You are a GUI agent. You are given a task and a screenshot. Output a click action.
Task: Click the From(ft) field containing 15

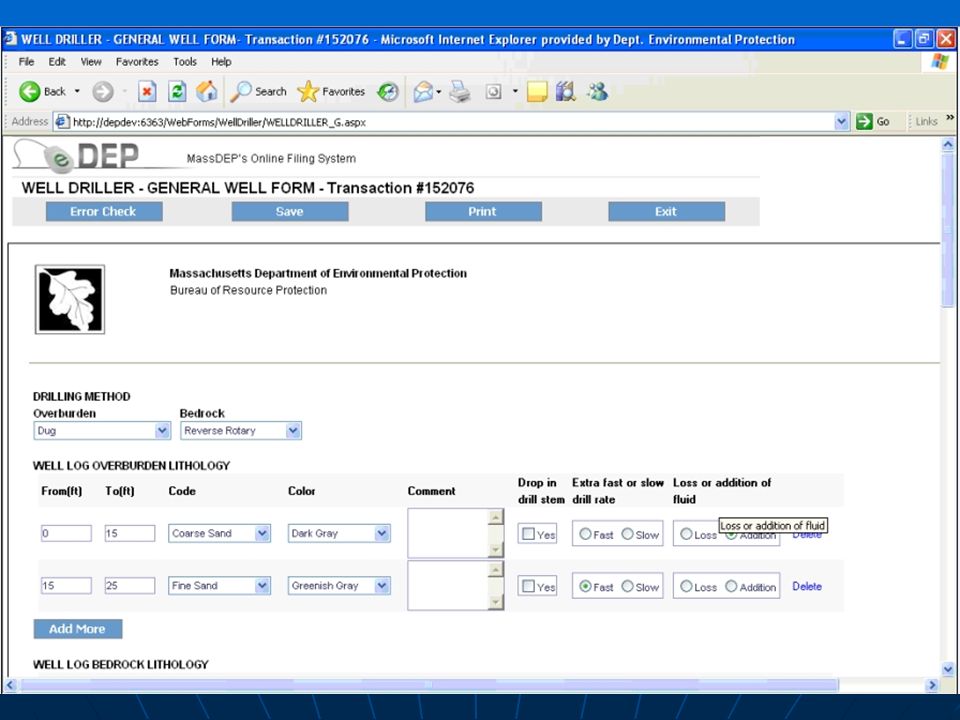pyautogui.click(x=66, y=586)
